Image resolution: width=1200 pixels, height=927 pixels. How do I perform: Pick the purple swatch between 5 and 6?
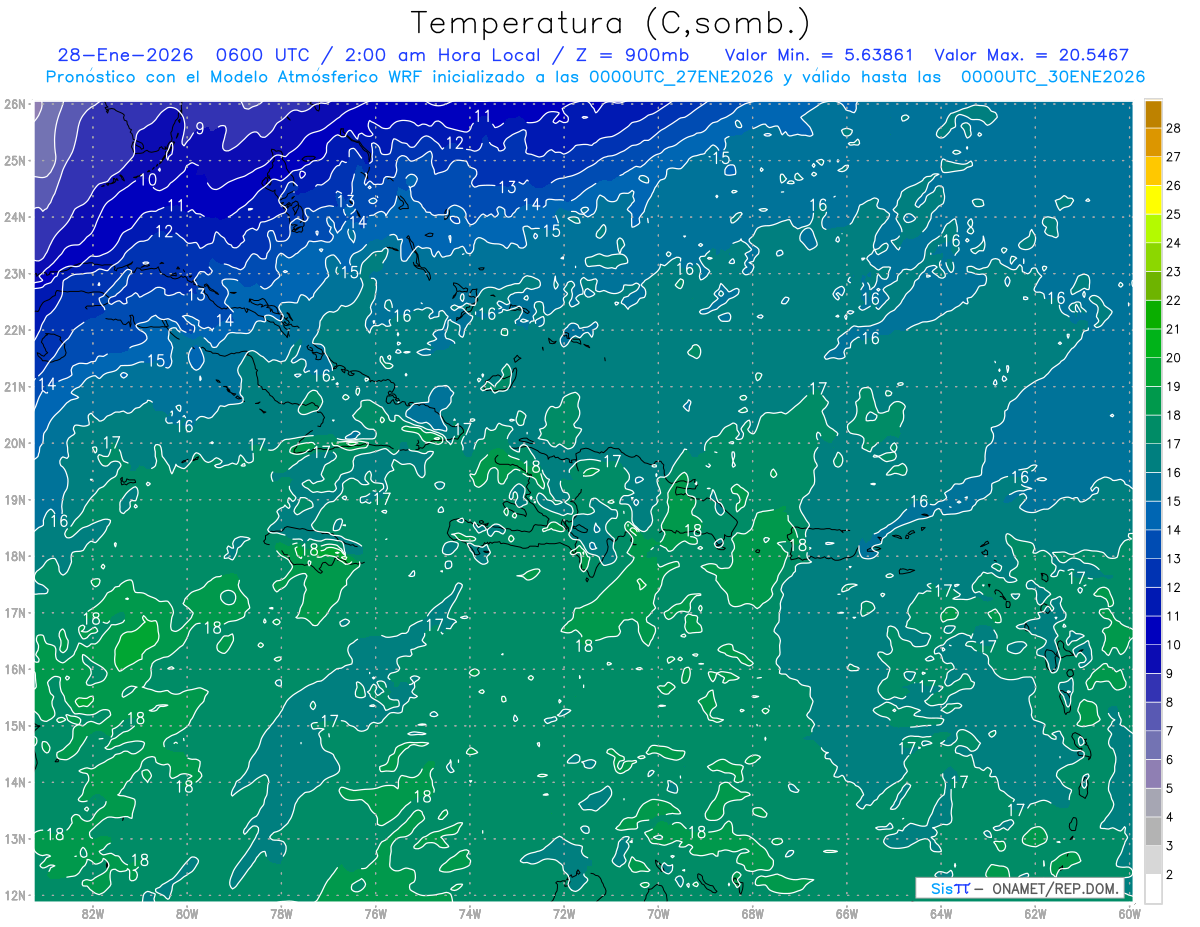click(x=1153, y=774)
